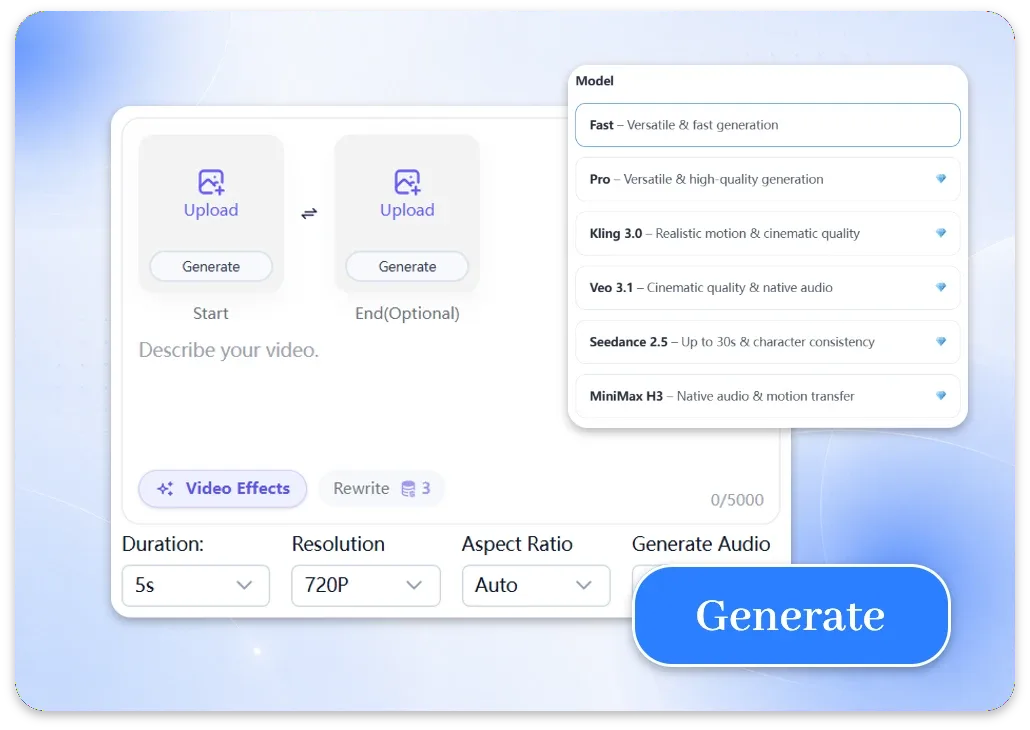Click the diamond icon on MiniMax H3 row
1030x730 pixels.
[x=941, y=396]
